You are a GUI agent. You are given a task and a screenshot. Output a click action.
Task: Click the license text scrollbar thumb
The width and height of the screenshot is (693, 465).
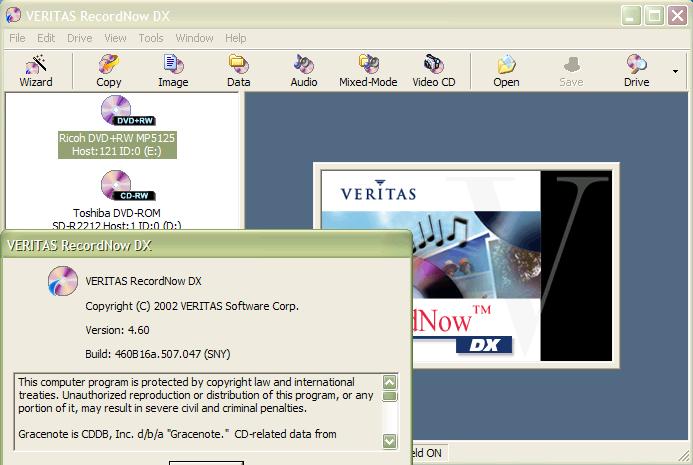[389, 396]
